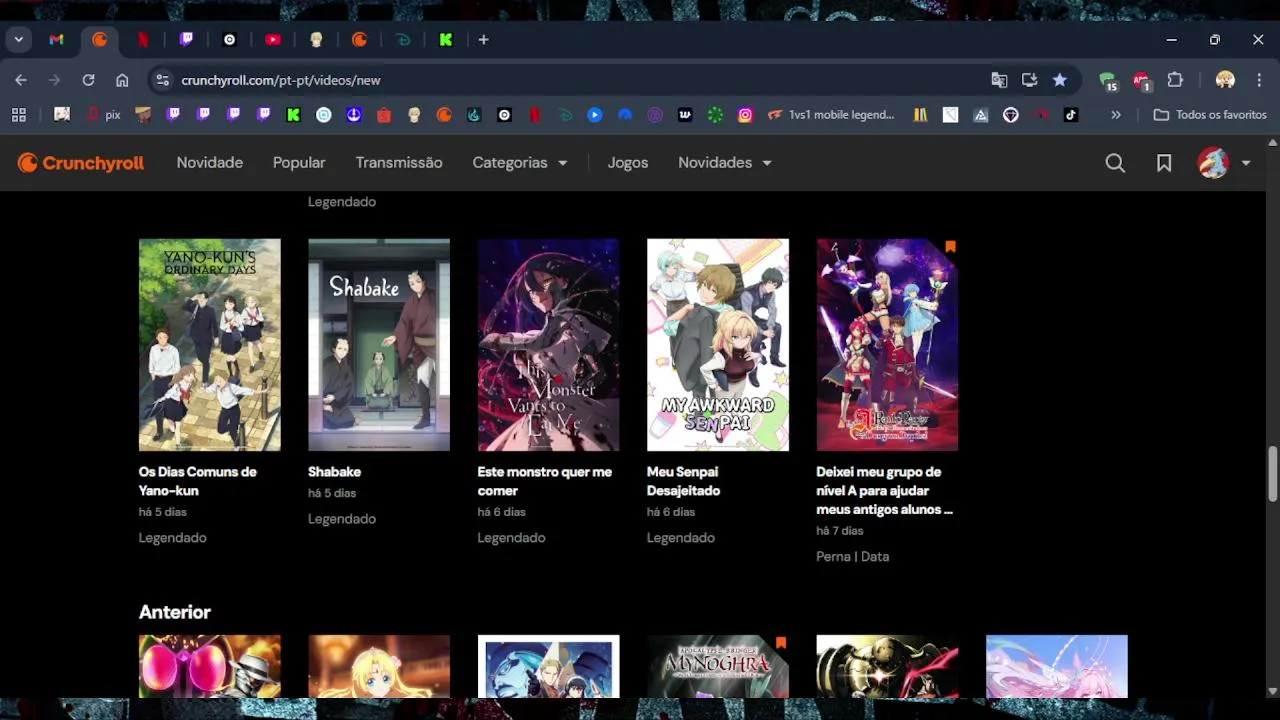Image resolution: width=1280 pixels, height=720 pixels.
Task: Open the 1vs1 mobile legend bookmark
Action: click(x=831, y=115)
